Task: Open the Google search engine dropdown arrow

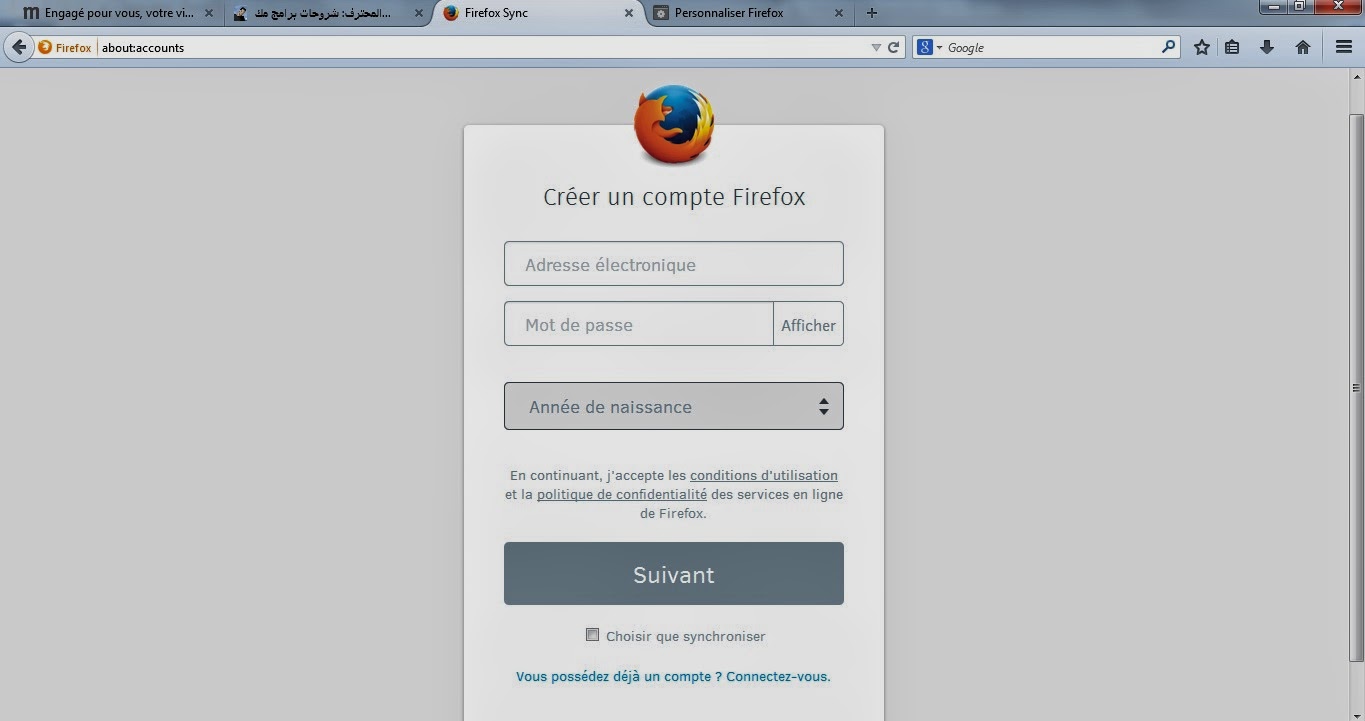Action: [x=939, y=47]
